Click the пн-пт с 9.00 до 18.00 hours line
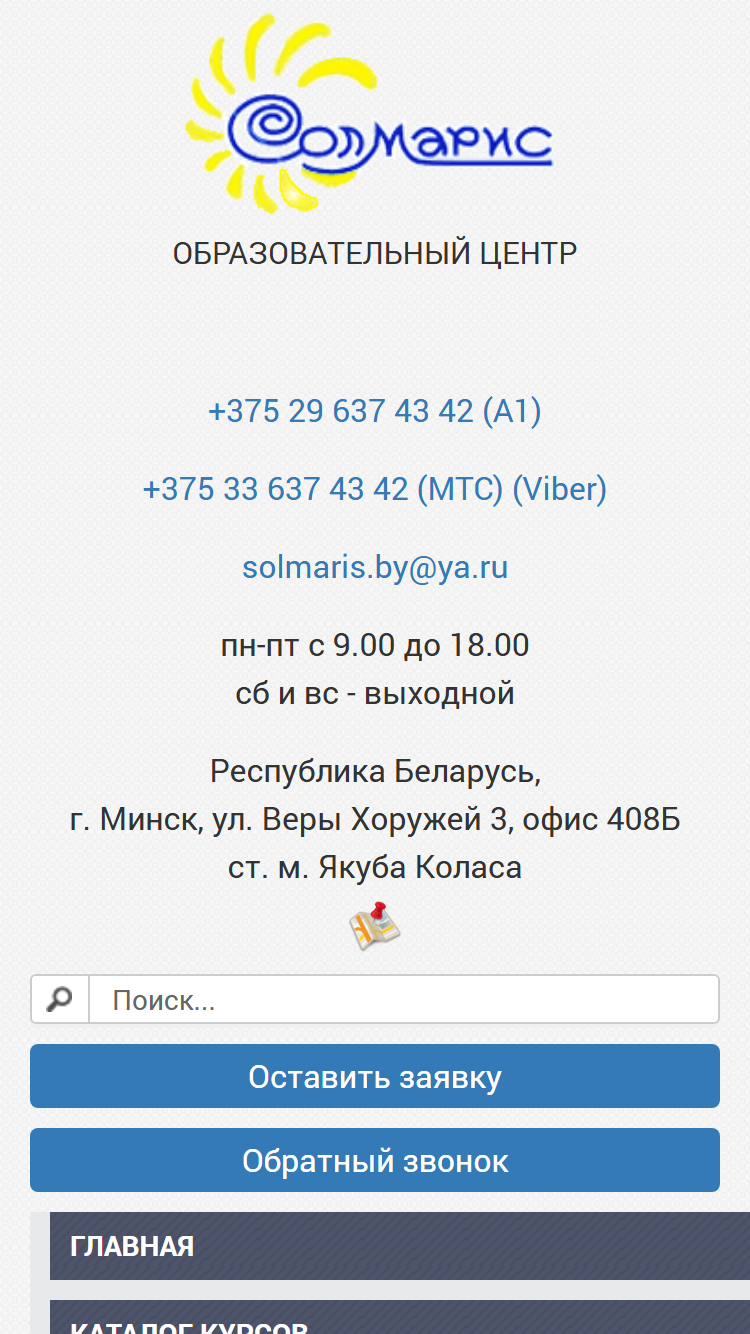The image size is (750, 1334). [x=375, y=645]
